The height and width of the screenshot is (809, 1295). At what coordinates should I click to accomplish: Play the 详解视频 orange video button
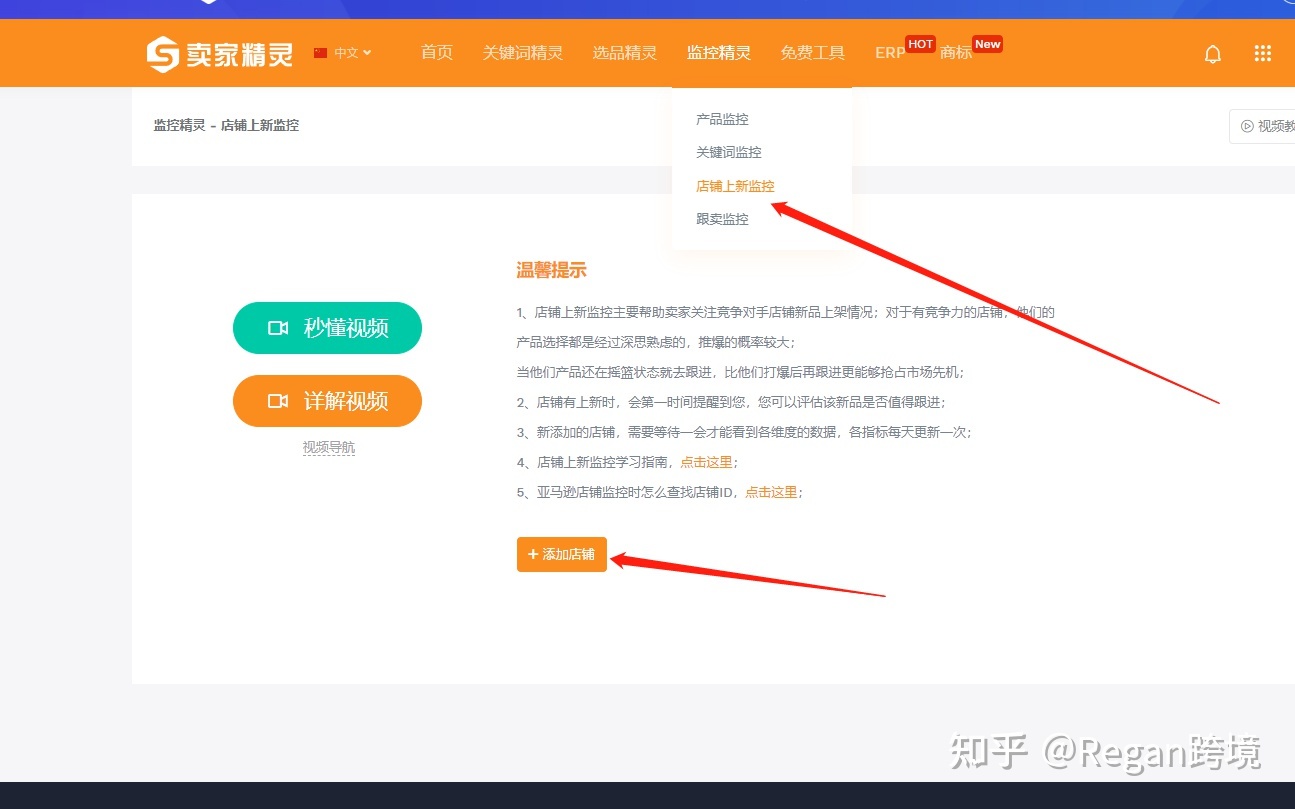point(327,401)
